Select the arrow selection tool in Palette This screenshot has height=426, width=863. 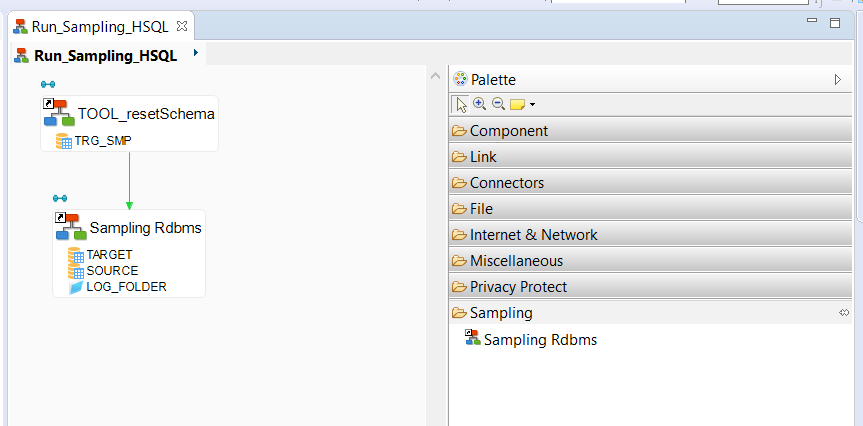coord(460,105)
